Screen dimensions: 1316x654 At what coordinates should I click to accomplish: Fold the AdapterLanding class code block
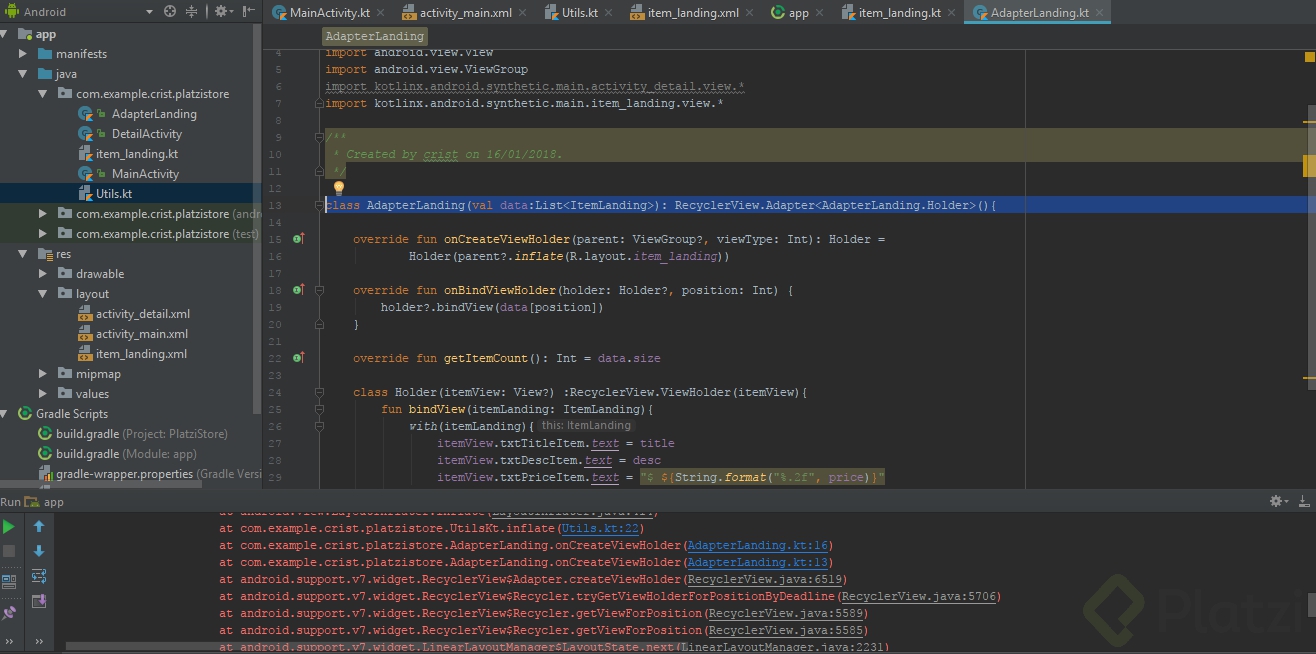[x=321, y=205]
